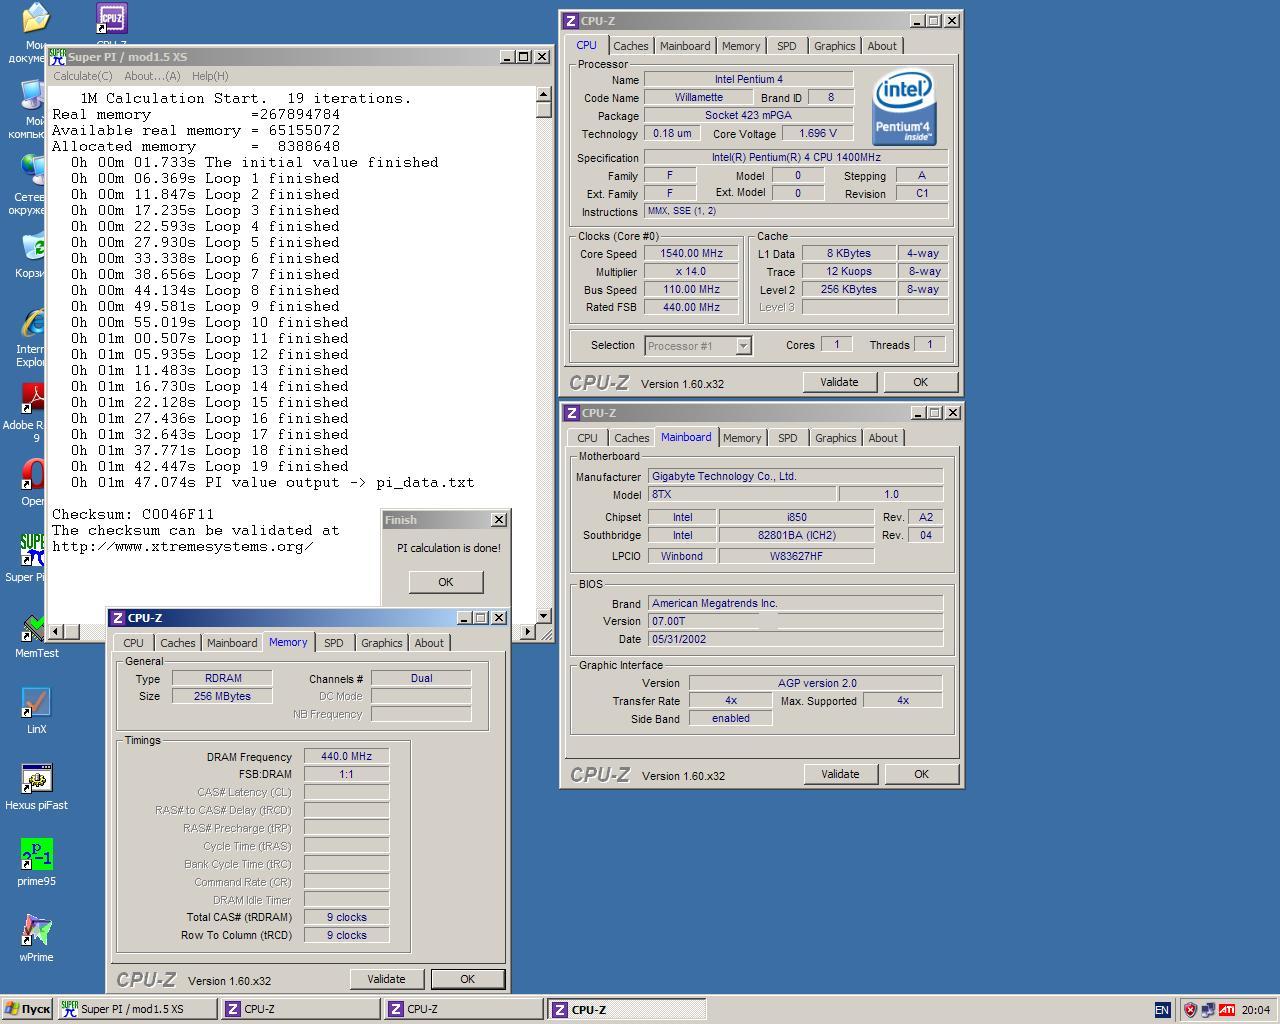
Task: Select the first CPU-Z taskbar button
Action: (x=300, y=1009)
